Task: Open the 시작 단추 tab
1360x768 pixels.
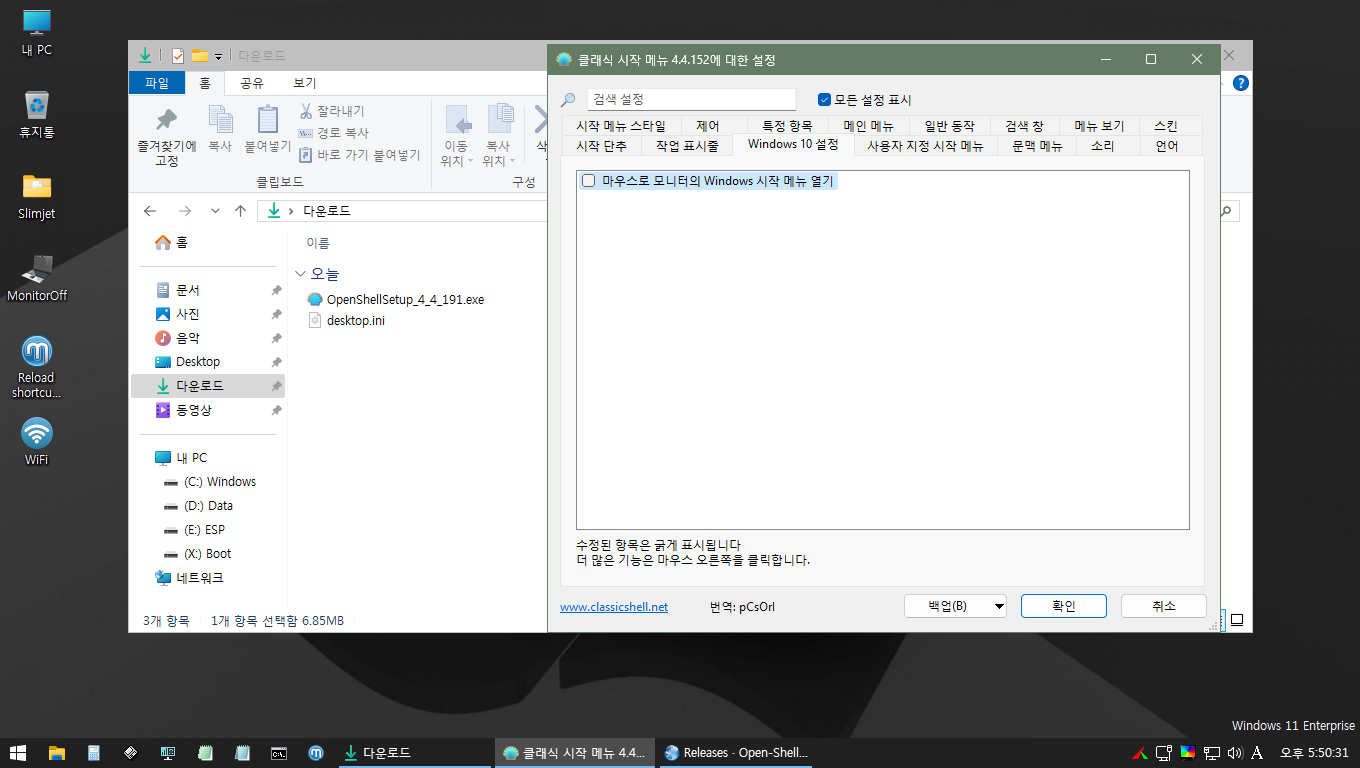Action: click(x=602, y=146)
